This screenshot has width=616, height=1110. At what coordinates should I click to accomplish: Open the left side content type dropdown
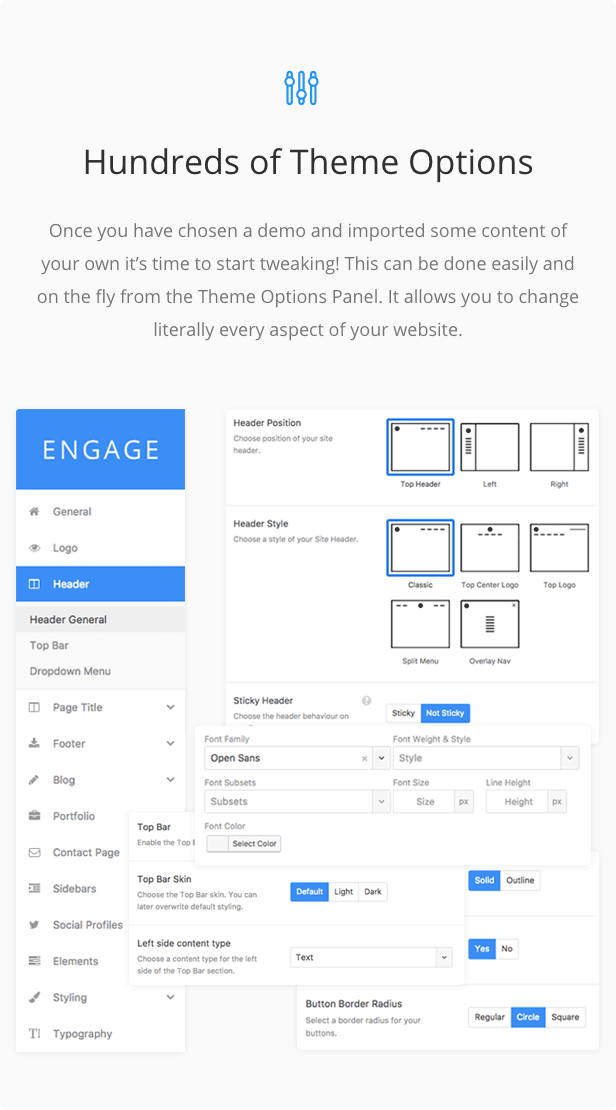pos(371,957)
